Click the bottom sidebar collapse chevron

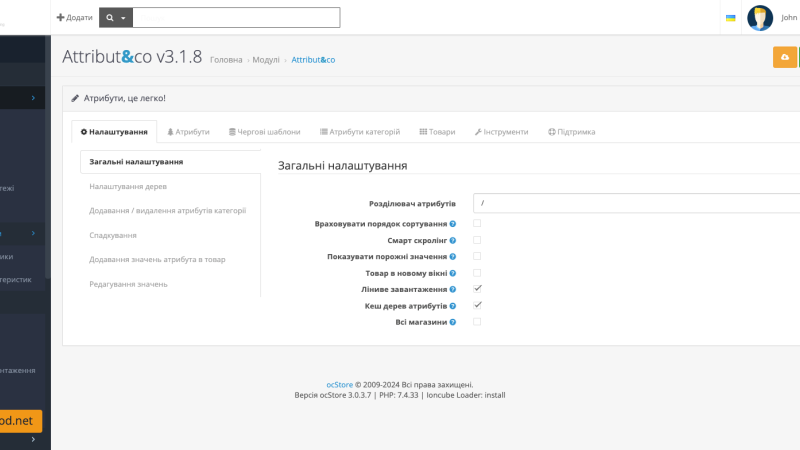33,439
